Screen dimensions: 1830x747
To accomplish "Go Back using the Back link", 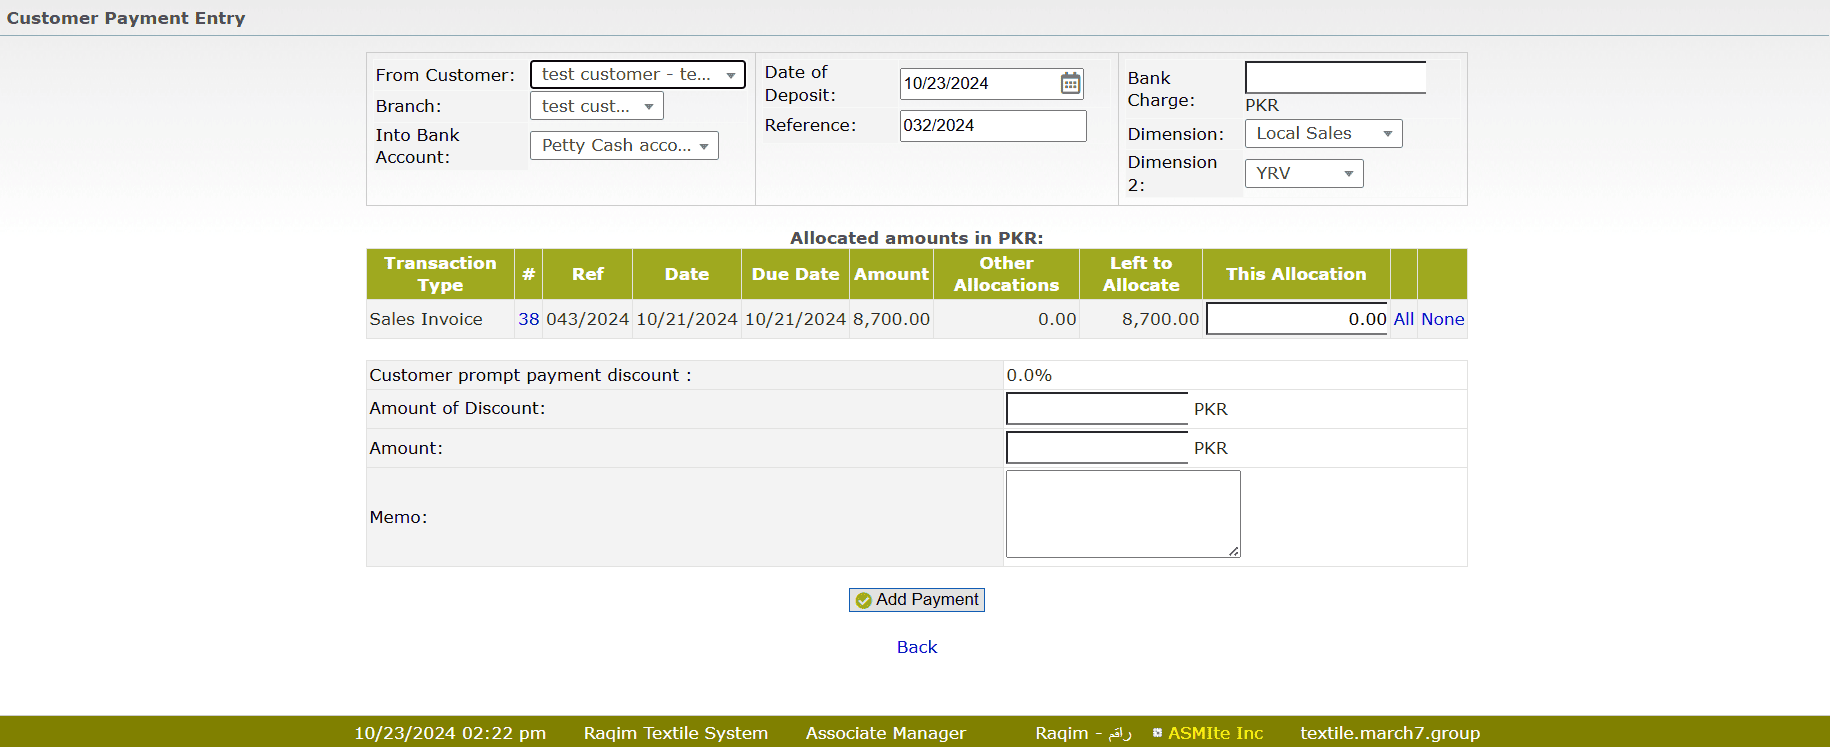I will pos(916,647).
